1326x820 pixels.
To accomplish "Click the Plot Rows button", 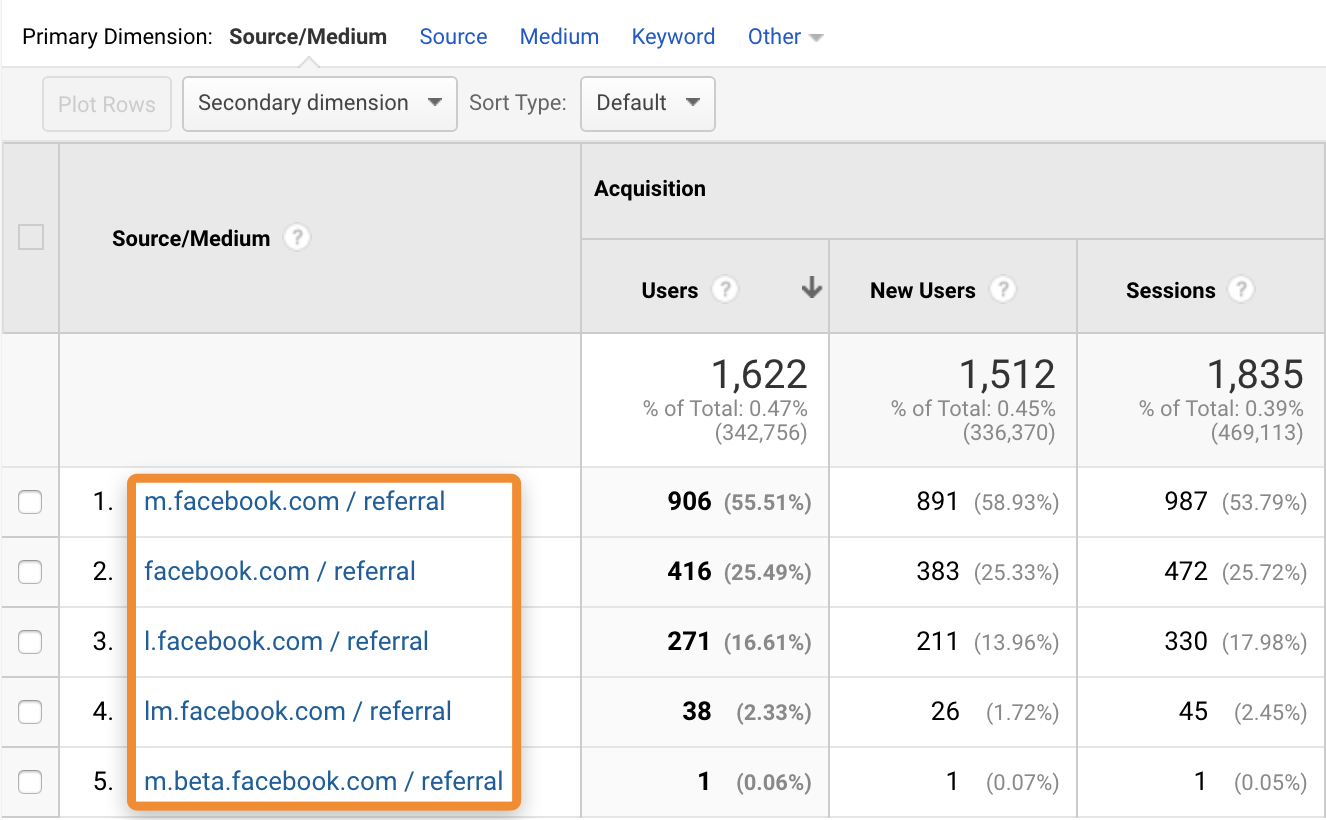I will tap(106, 103).
